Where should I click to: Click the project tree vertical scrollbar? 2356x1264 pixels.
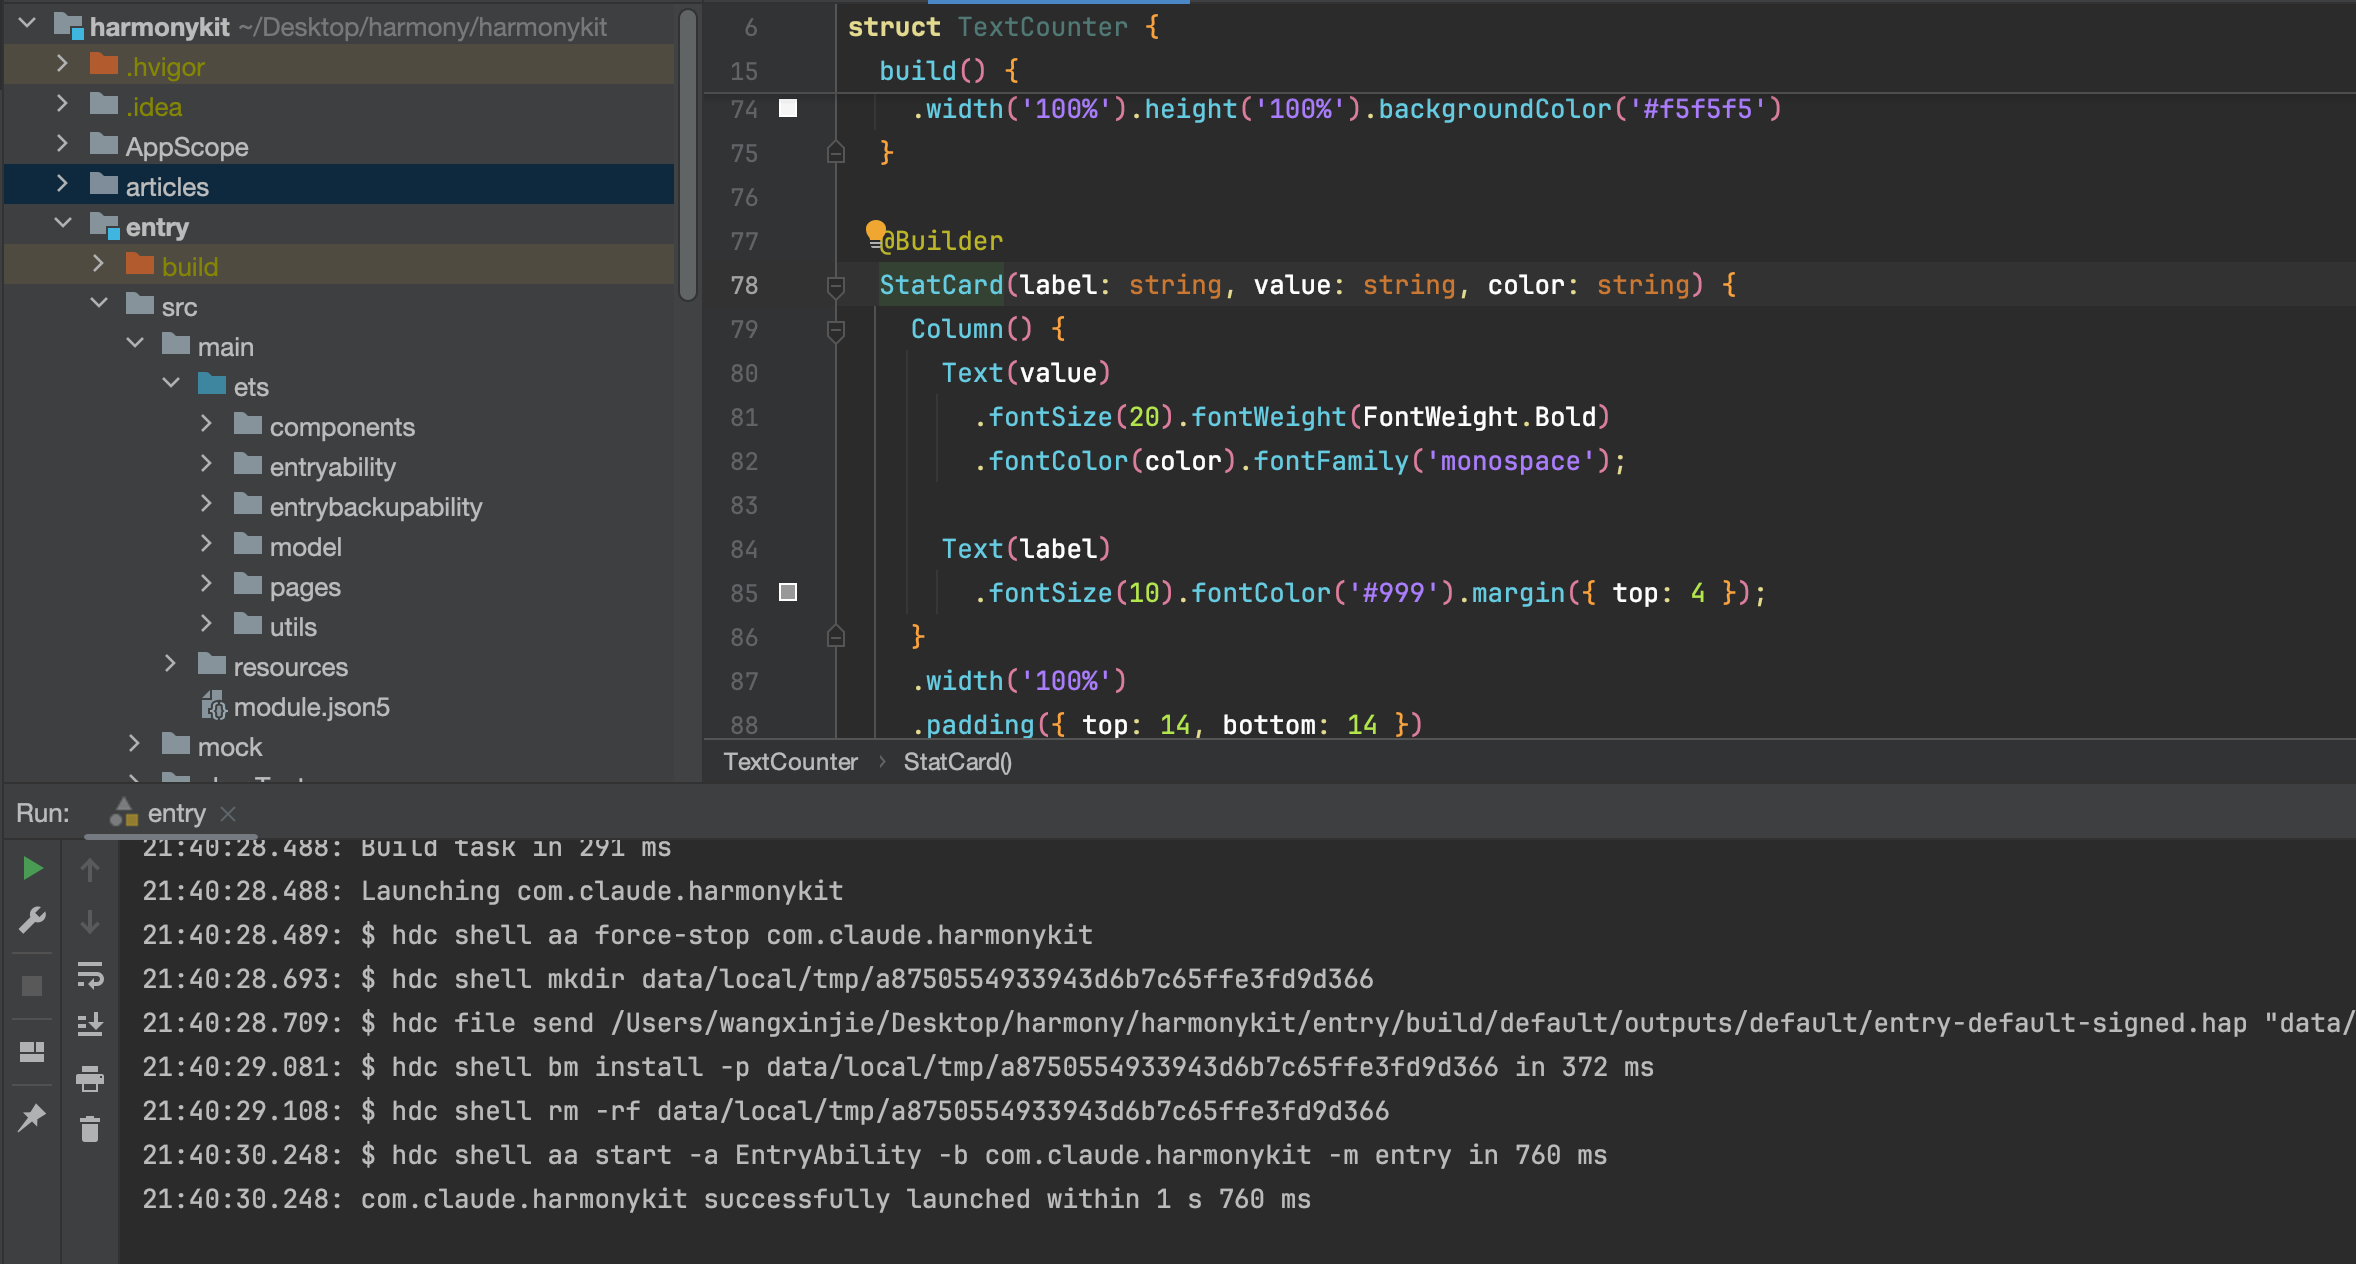click(x=687, y=155)
